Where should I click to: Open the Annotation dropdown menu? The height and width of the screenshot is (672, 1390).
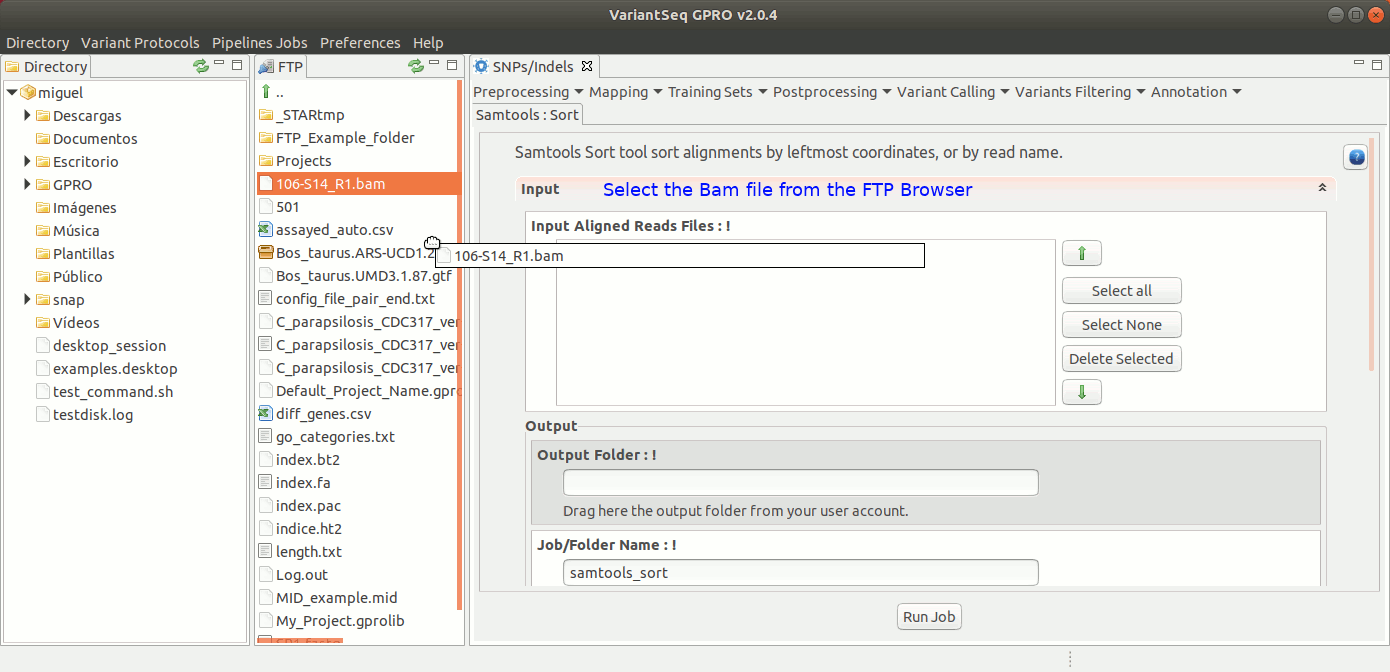1195,92
